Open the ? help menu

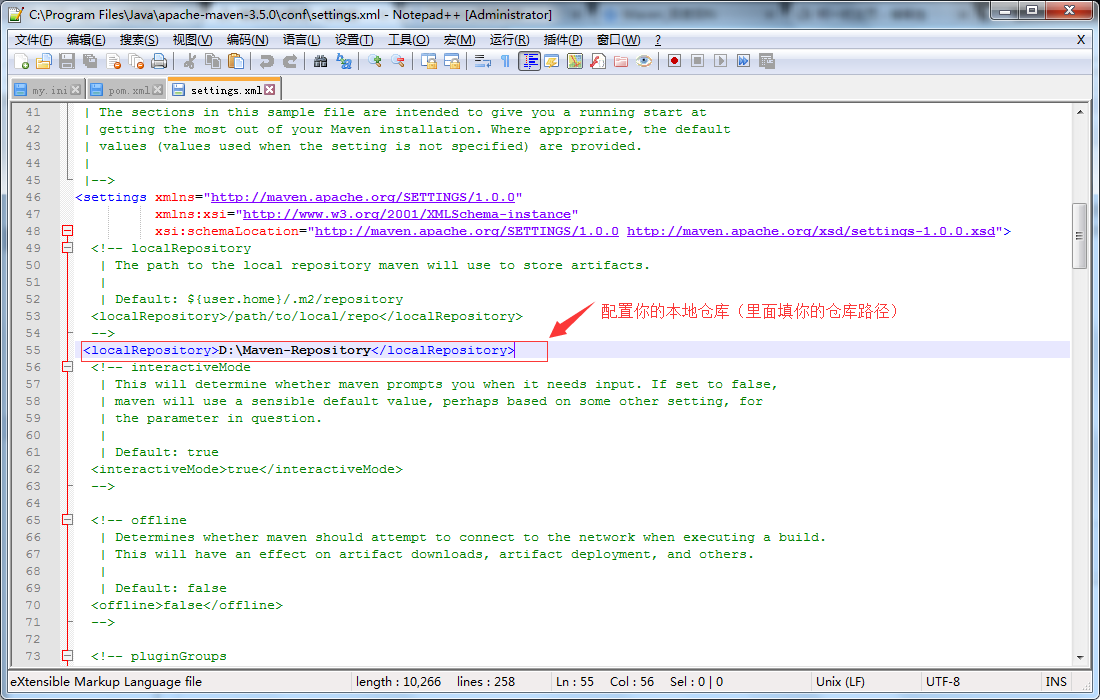pyautogui.click(x=657, y=40)
